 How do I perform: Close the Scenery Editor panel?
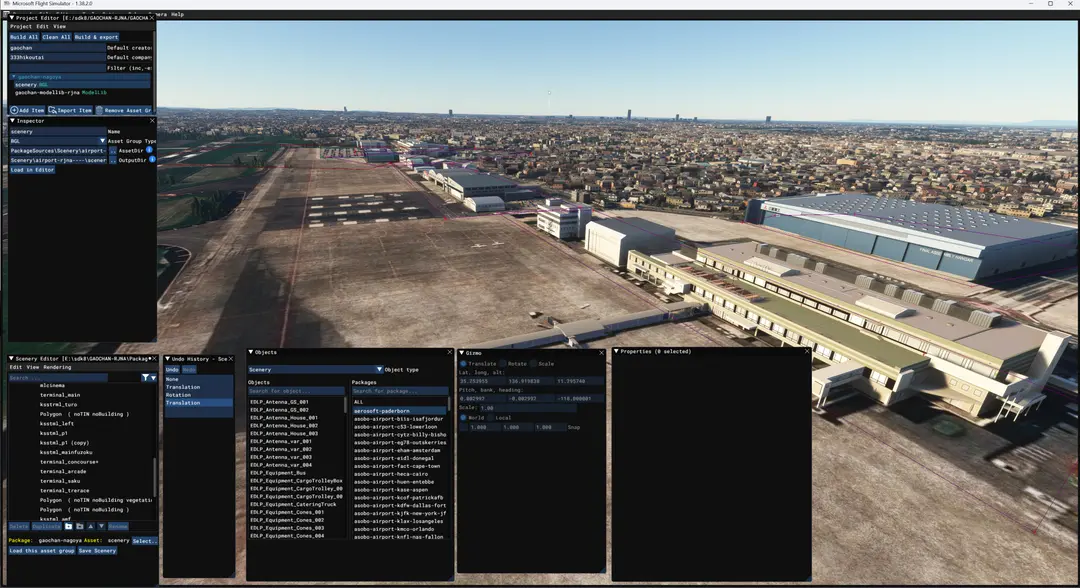154,359
